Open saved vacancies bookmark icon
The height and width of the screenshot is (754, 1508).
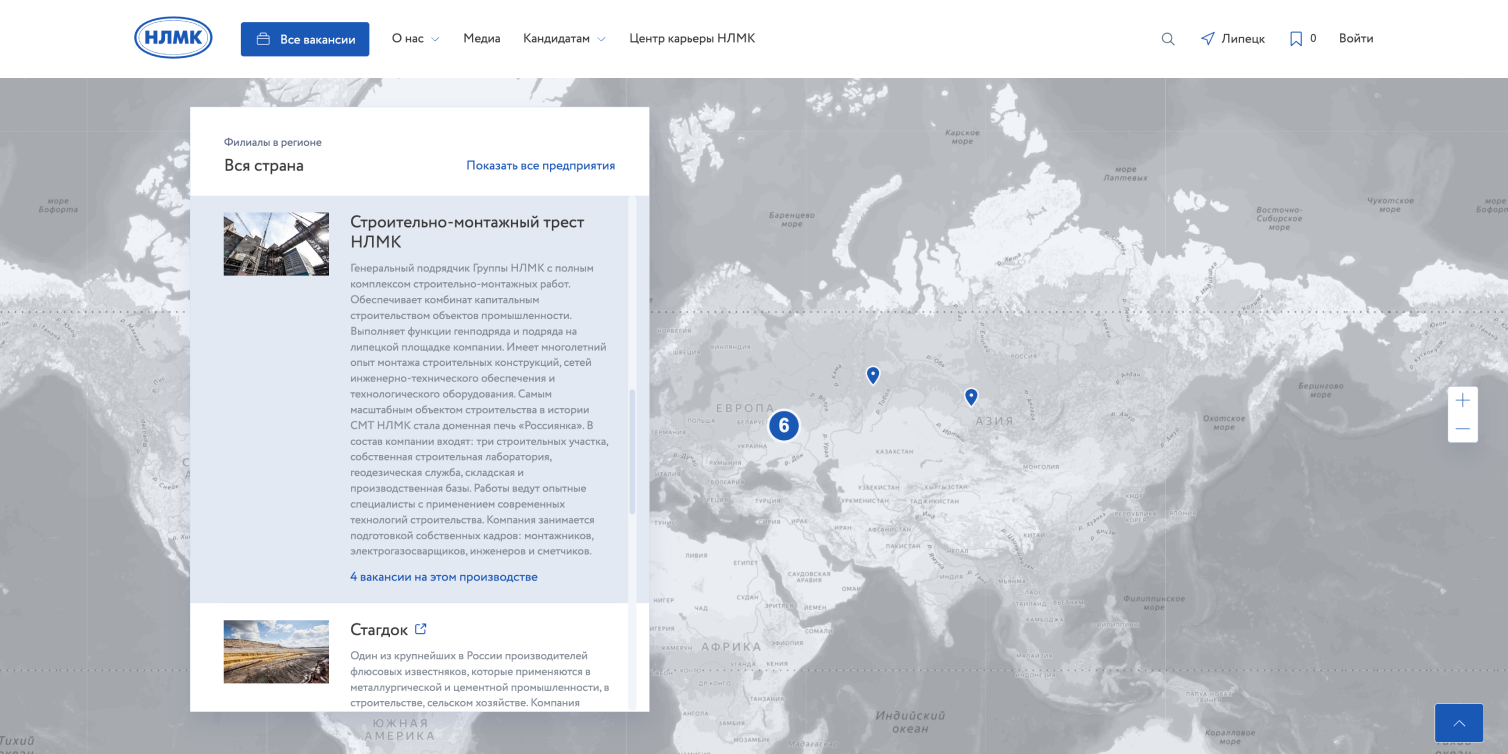click(x=1296, y=39)
